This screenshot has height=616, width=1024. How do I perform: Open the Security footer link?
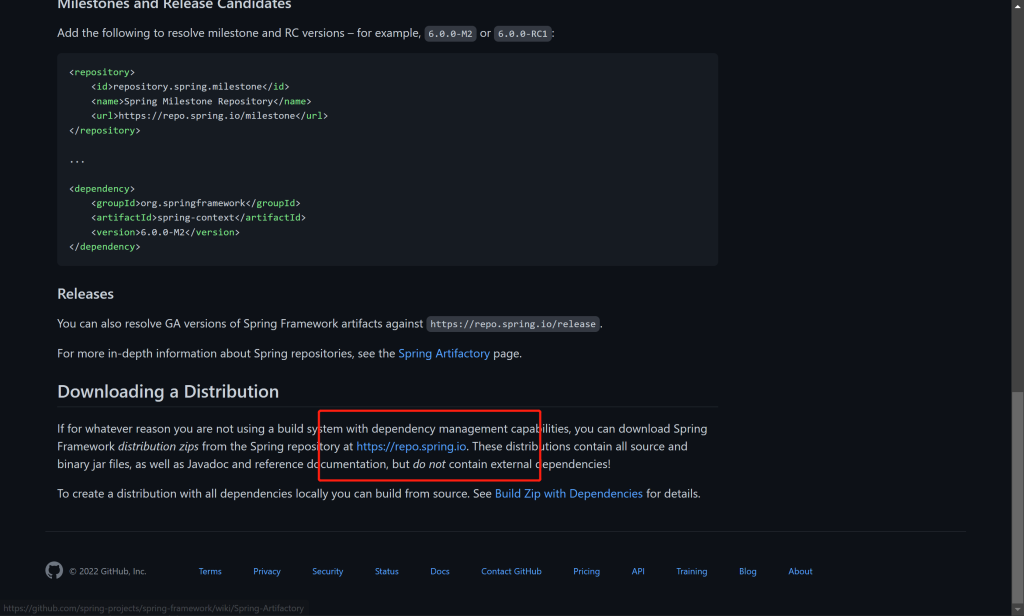click(x=327, y=571)
